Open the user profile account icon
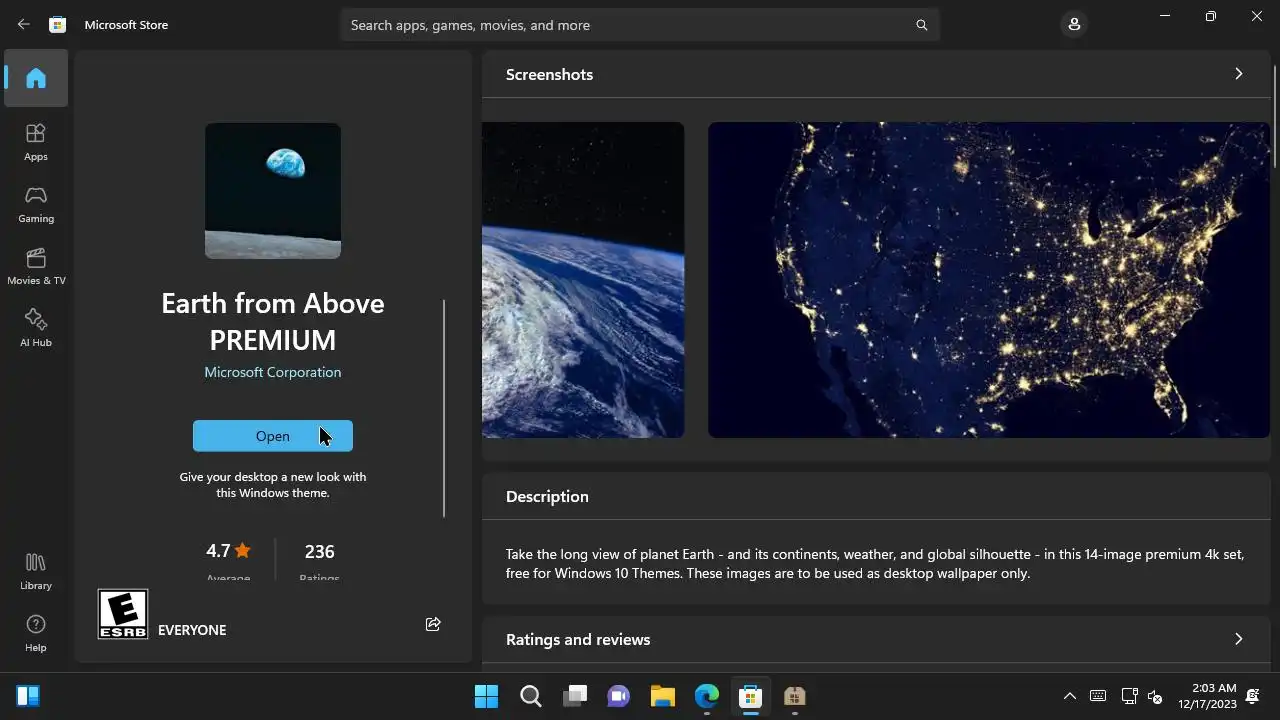This screenshot has width=1280, height=720. pyautogui.click(x=1074, y=24)
